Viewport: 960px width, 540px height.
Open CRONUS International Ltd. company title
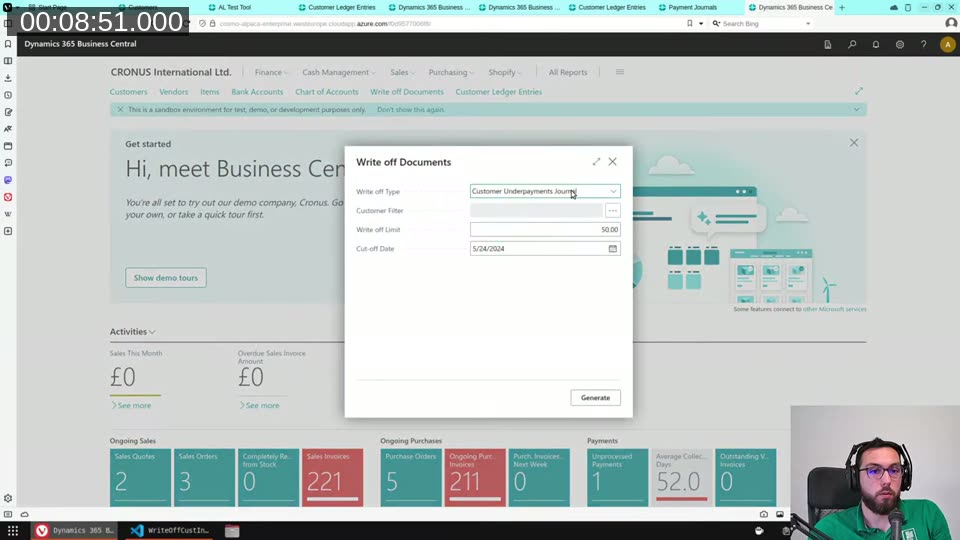click(x=171, y=72)
